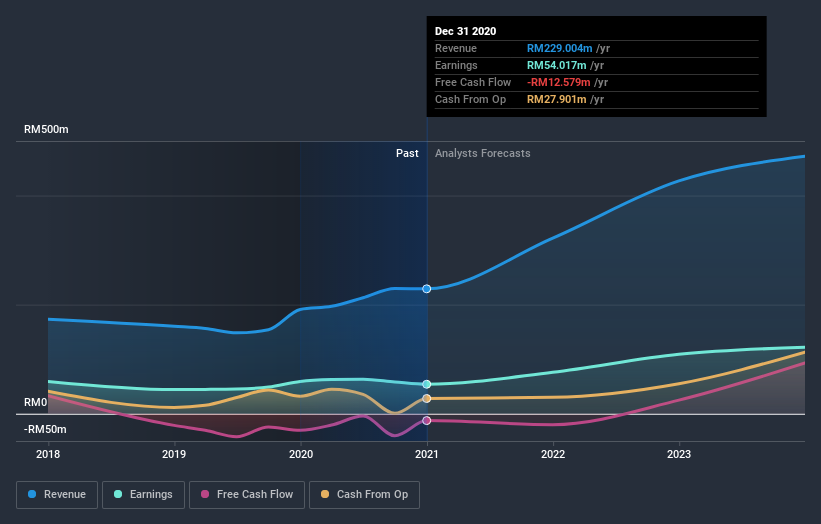Click the 2020 x-axis label
821x524 pixels.
[301, 454]
